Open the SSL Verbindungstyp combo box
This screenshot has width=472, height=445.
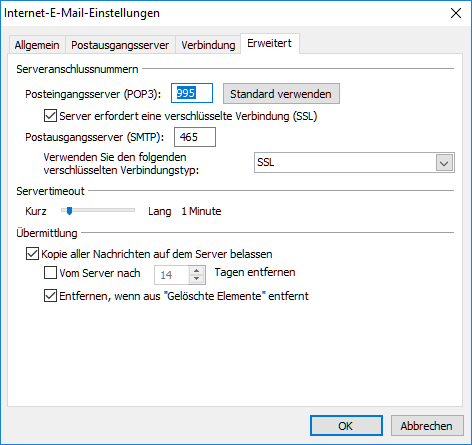pyautogui.click(x=354, y=163)
